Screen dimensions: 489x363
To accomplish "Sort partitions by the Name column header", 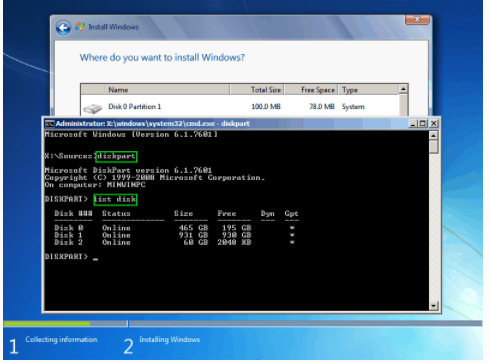I will pos(167,90).
